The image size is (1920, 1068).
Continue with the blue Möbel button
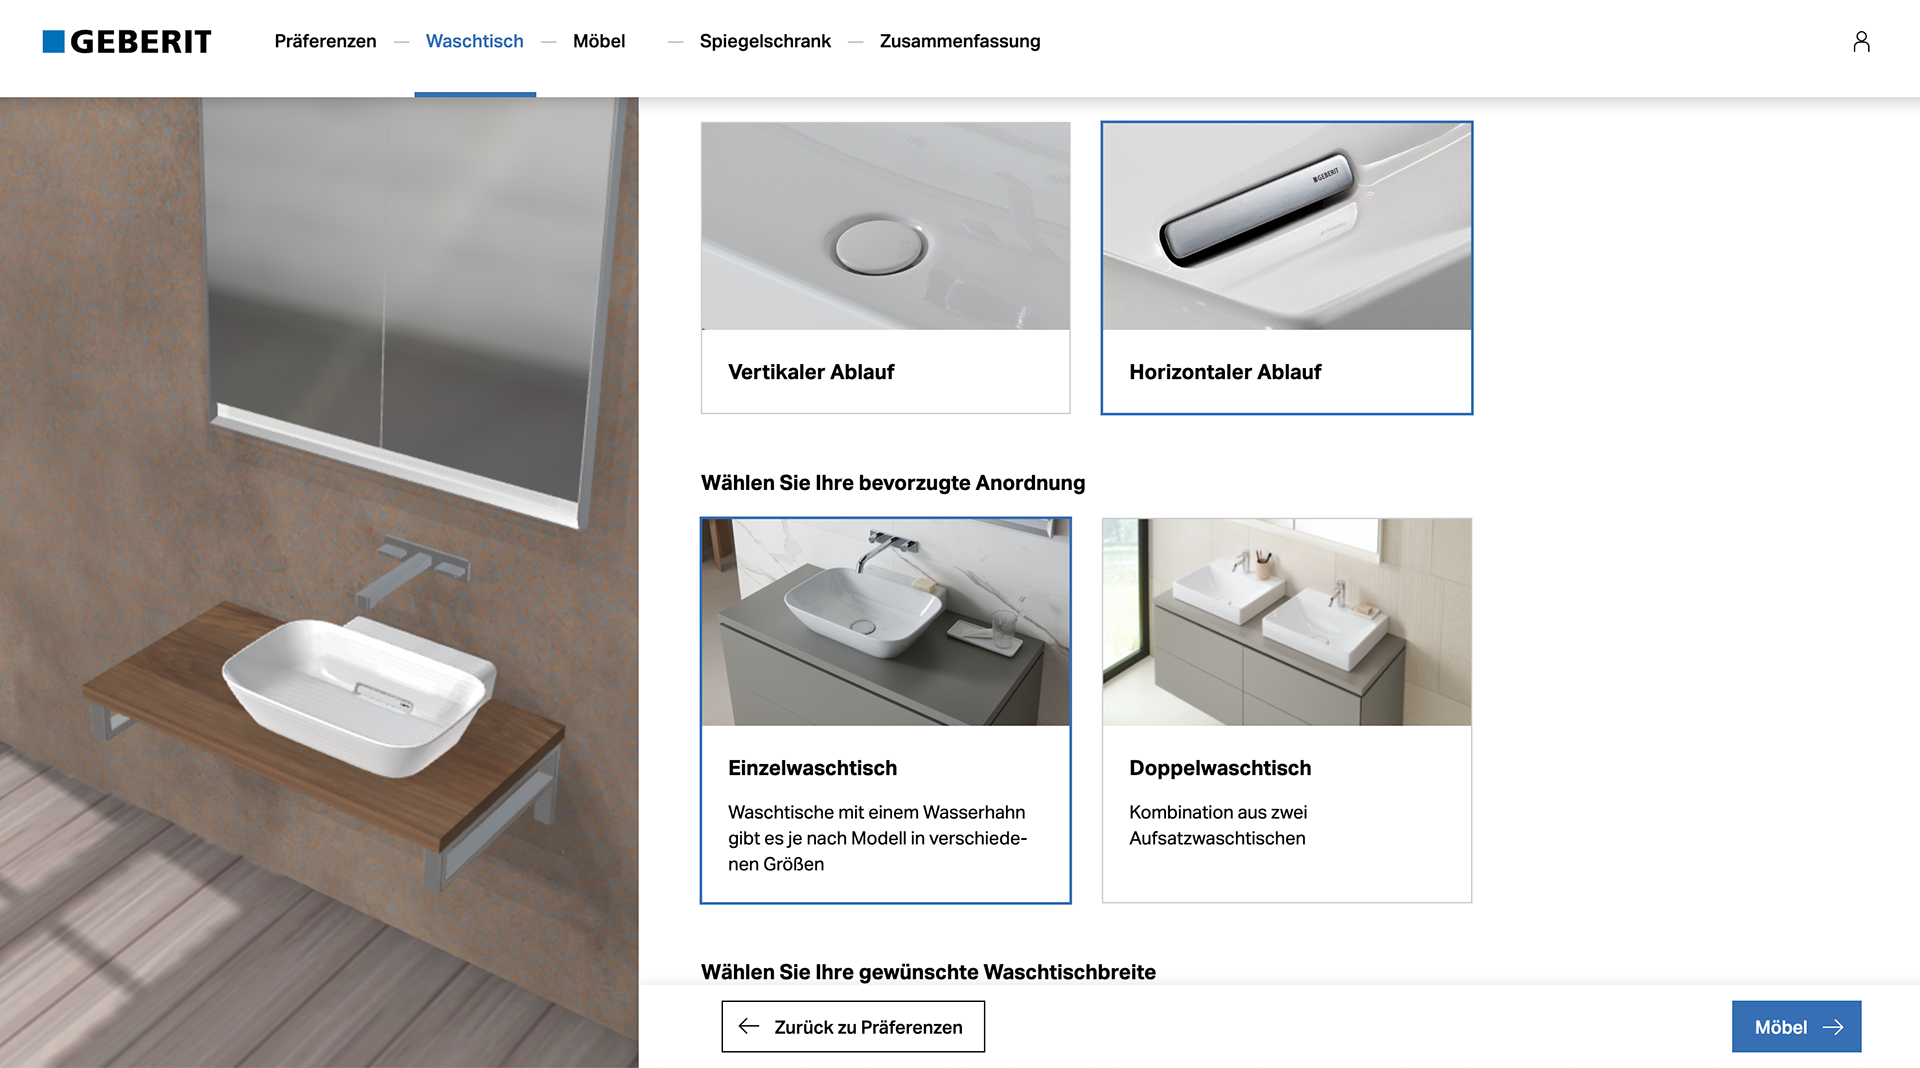(1796, 1026)
